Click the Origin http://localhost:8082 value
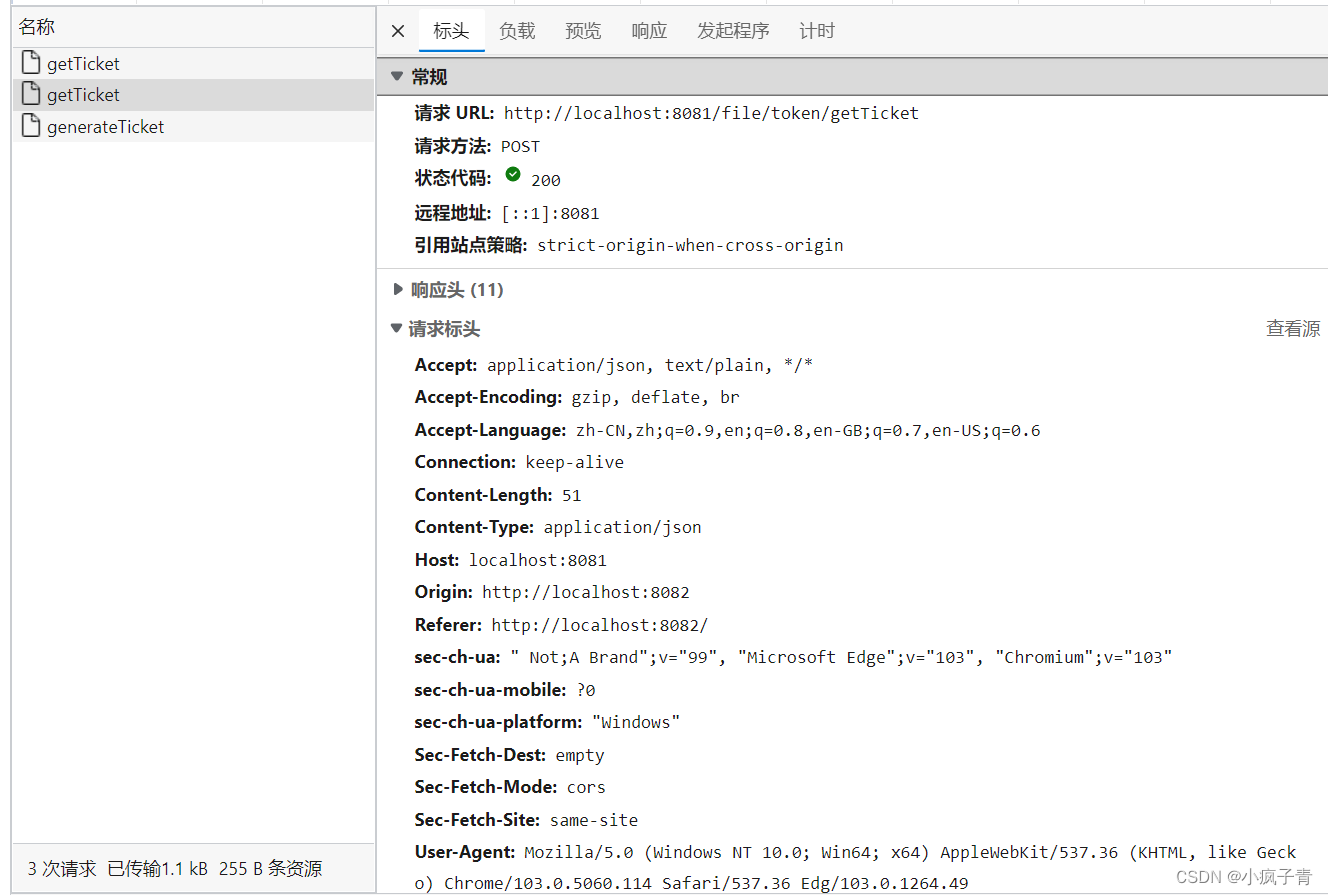 click(x=586, y=592)
